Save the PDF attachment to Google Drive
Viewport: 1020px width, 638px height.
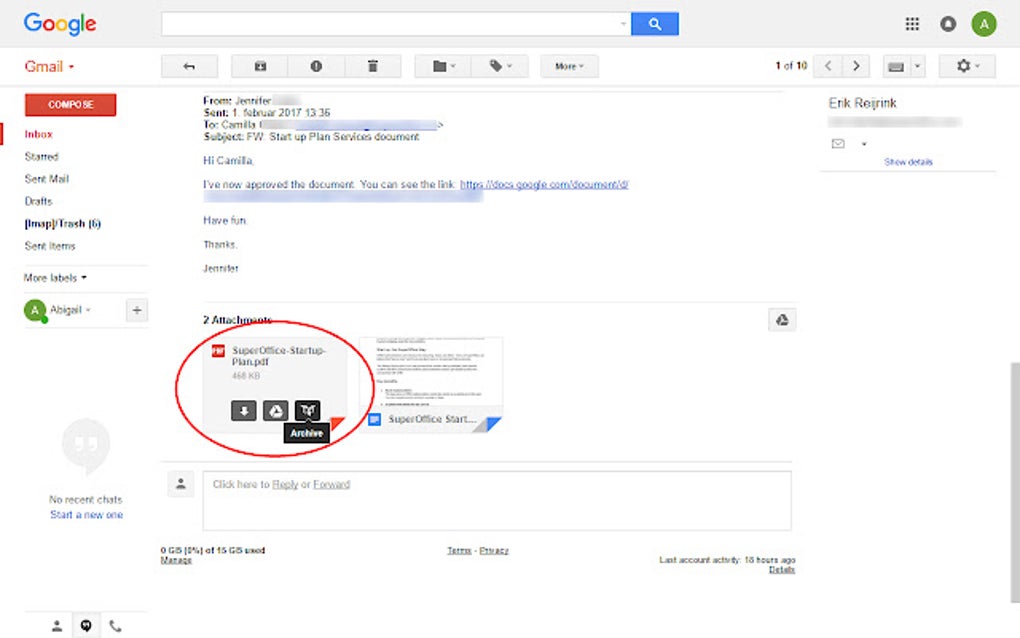click(x=275, y=410)
